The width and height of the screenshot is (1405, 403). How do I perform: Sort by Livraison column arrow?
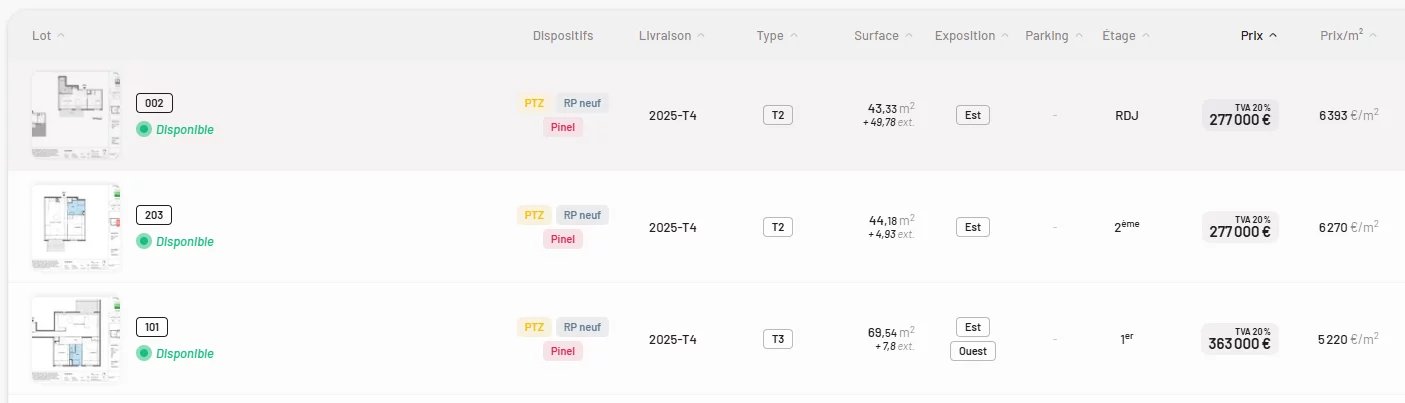pos(701,36)
